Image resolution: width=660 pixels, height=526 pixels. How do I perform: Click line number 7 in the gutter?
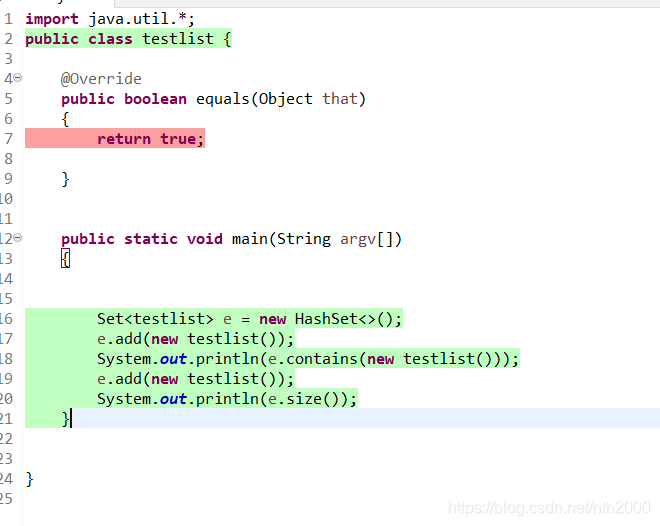tap(8, 138)
